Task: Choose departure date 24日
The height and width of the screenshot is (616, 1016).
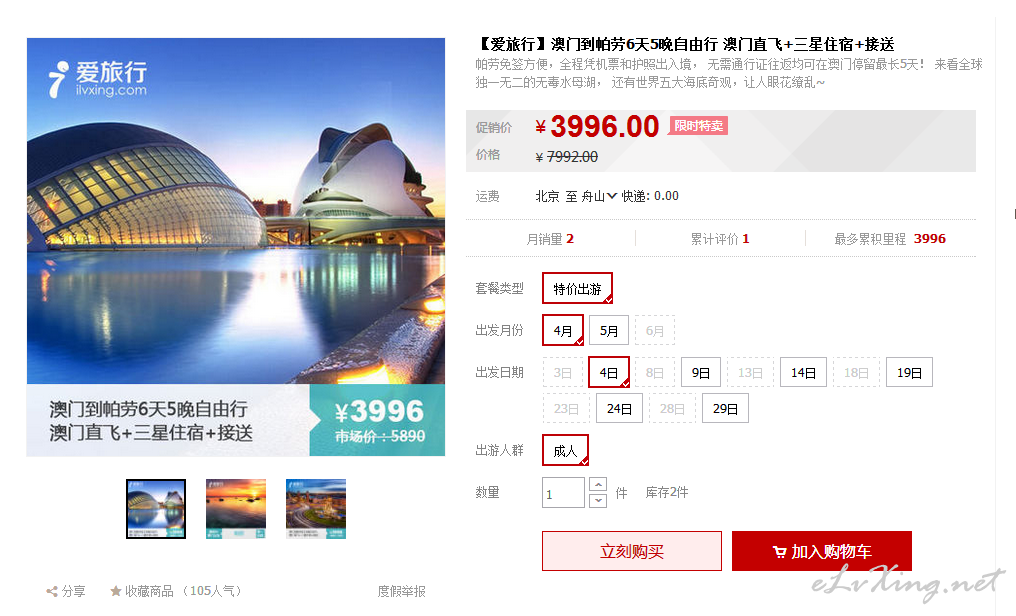Action: tap(619, 409)
